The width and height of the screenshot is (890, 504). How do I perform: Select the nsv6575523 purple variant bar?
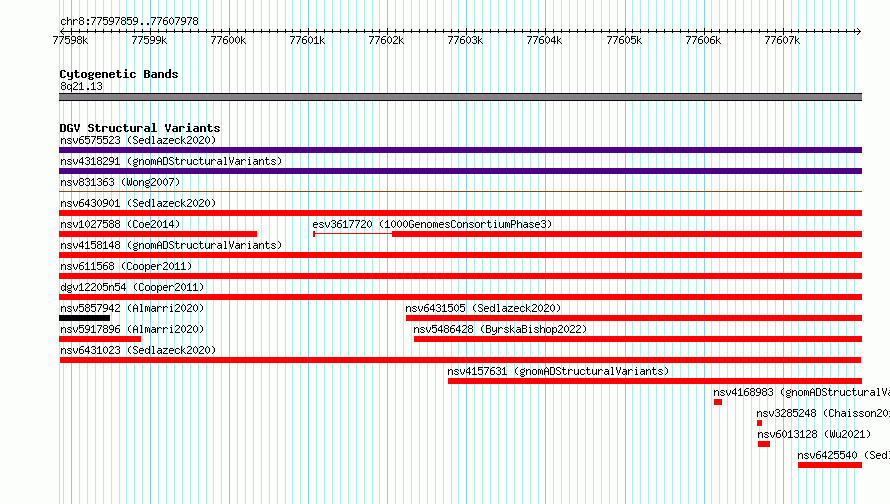(x=460, y=150)
